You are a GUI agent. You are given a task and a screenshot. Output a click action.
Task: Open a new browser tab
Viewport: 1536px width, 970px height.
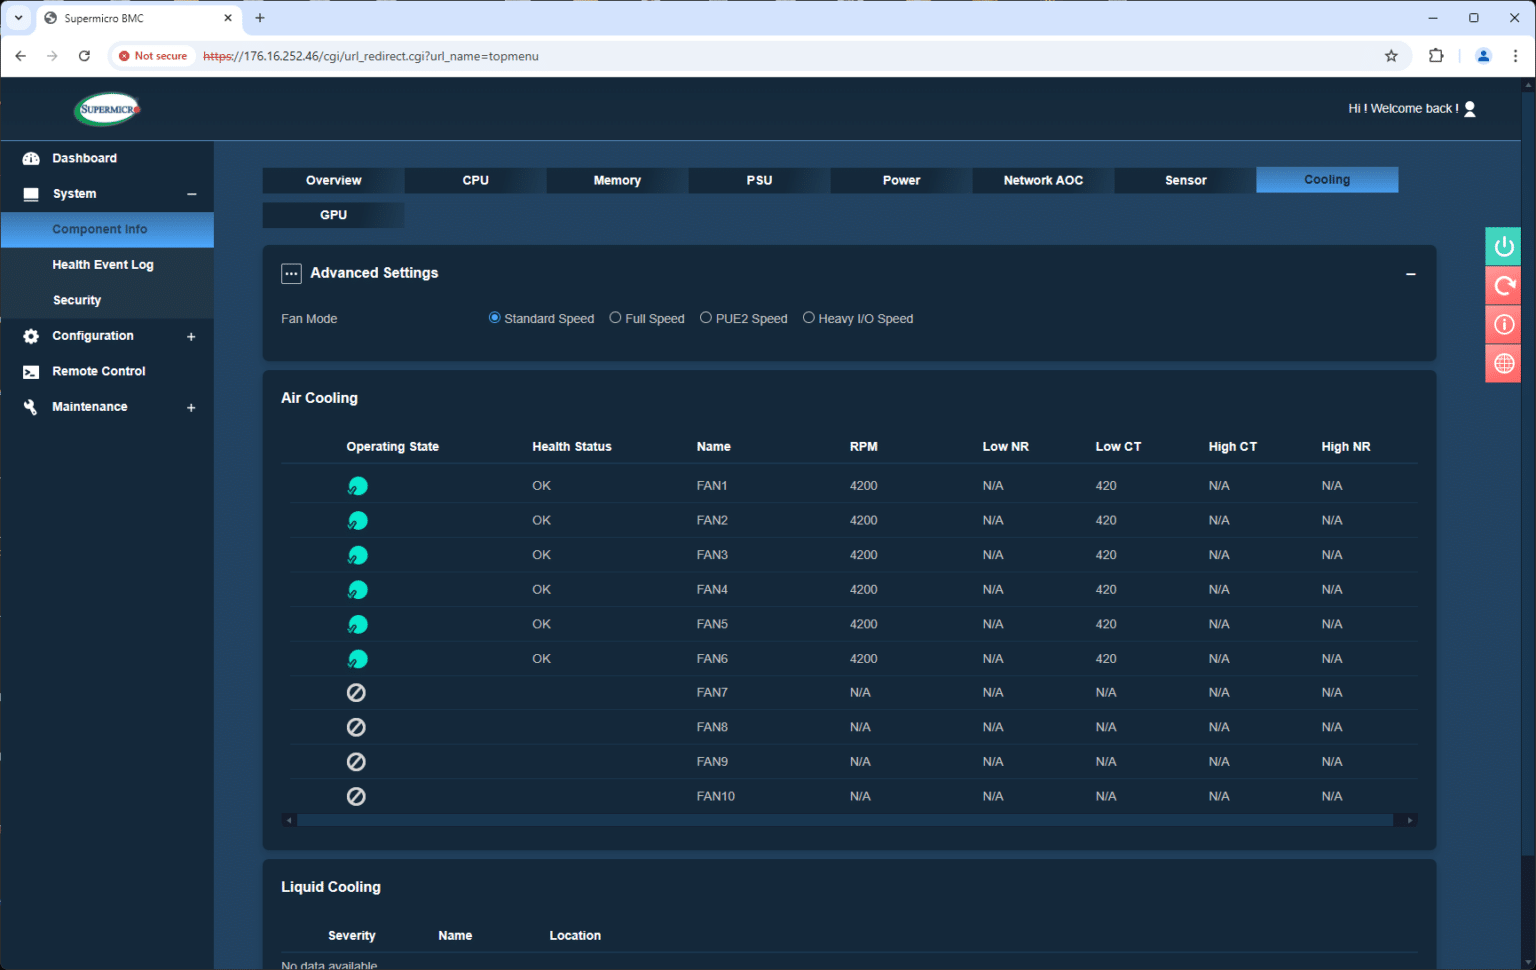(x=260, y=18)
